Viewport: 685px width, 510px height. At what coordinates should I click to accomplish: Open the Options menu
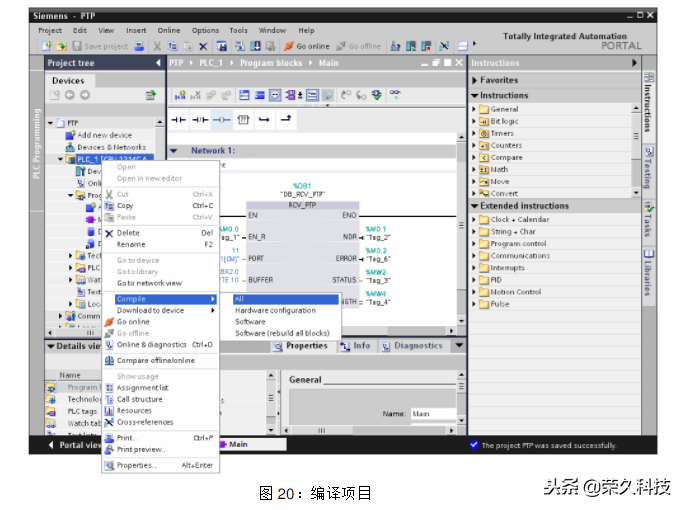205,30
